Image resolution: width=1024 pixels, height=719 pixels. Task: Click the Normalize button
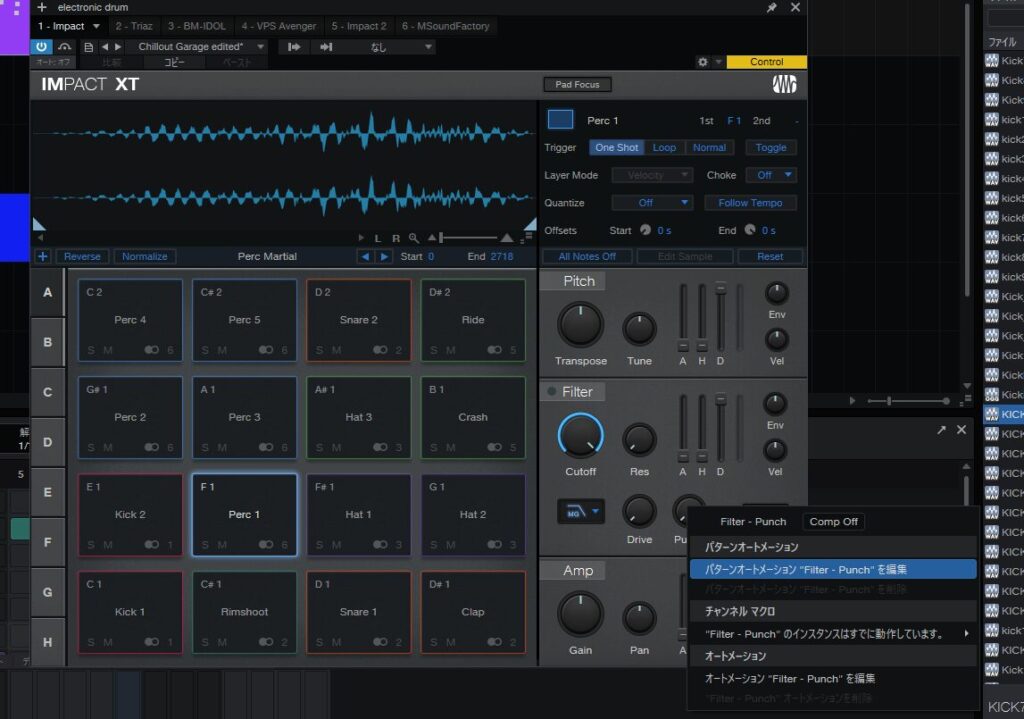[144, 257]
